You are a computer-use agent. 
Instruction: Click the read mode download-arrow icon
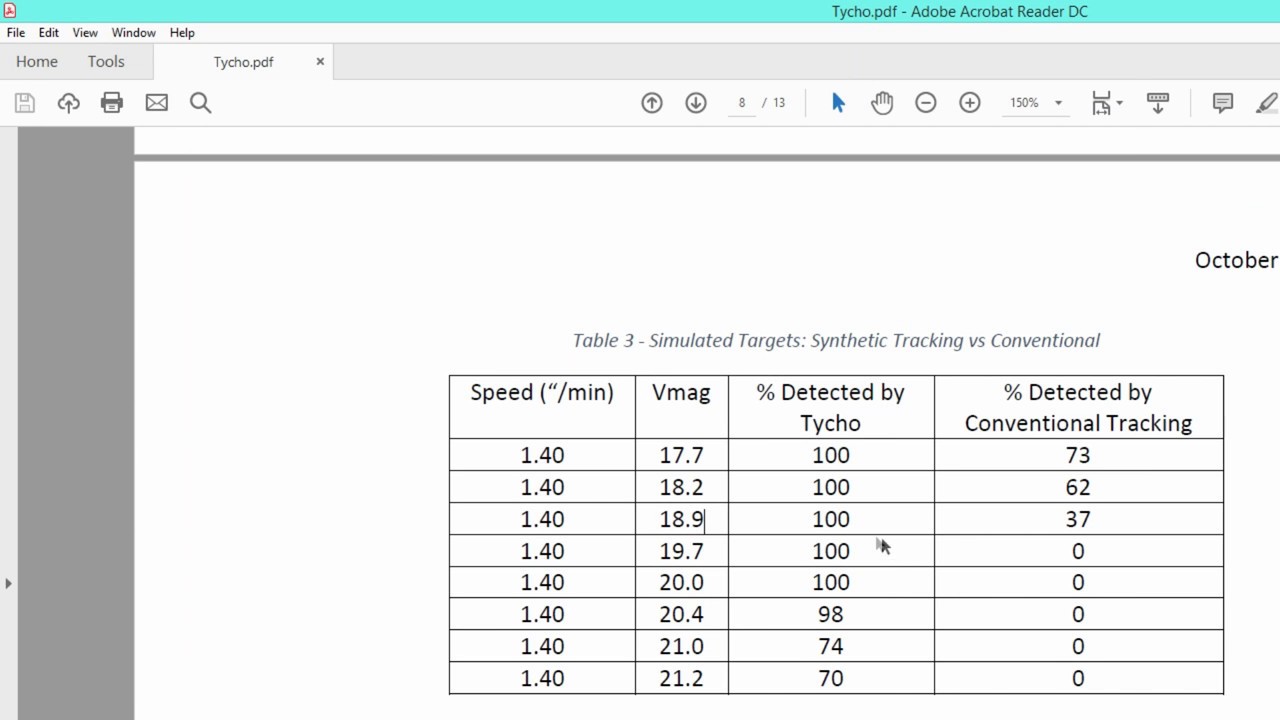(1158, 102)
